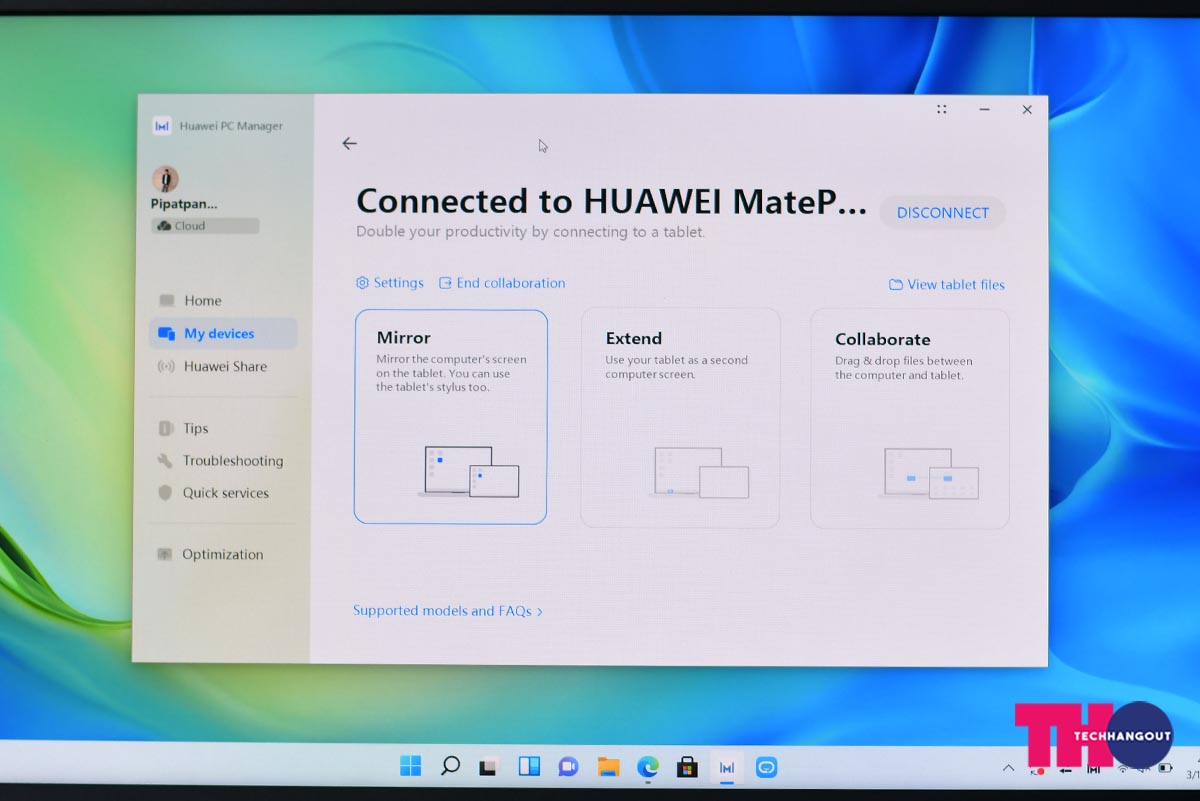Select My devices in the sidebar

click(223, 334)
